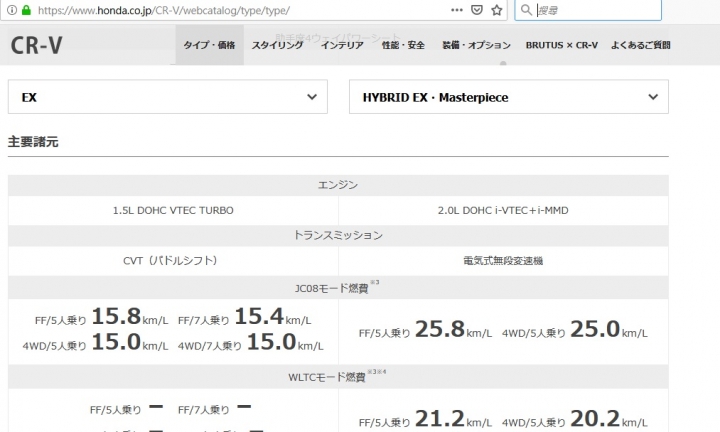The width and height of the screenshot is (720, 432).
Task: Open the インテリア tab
Action: point(342,45)
